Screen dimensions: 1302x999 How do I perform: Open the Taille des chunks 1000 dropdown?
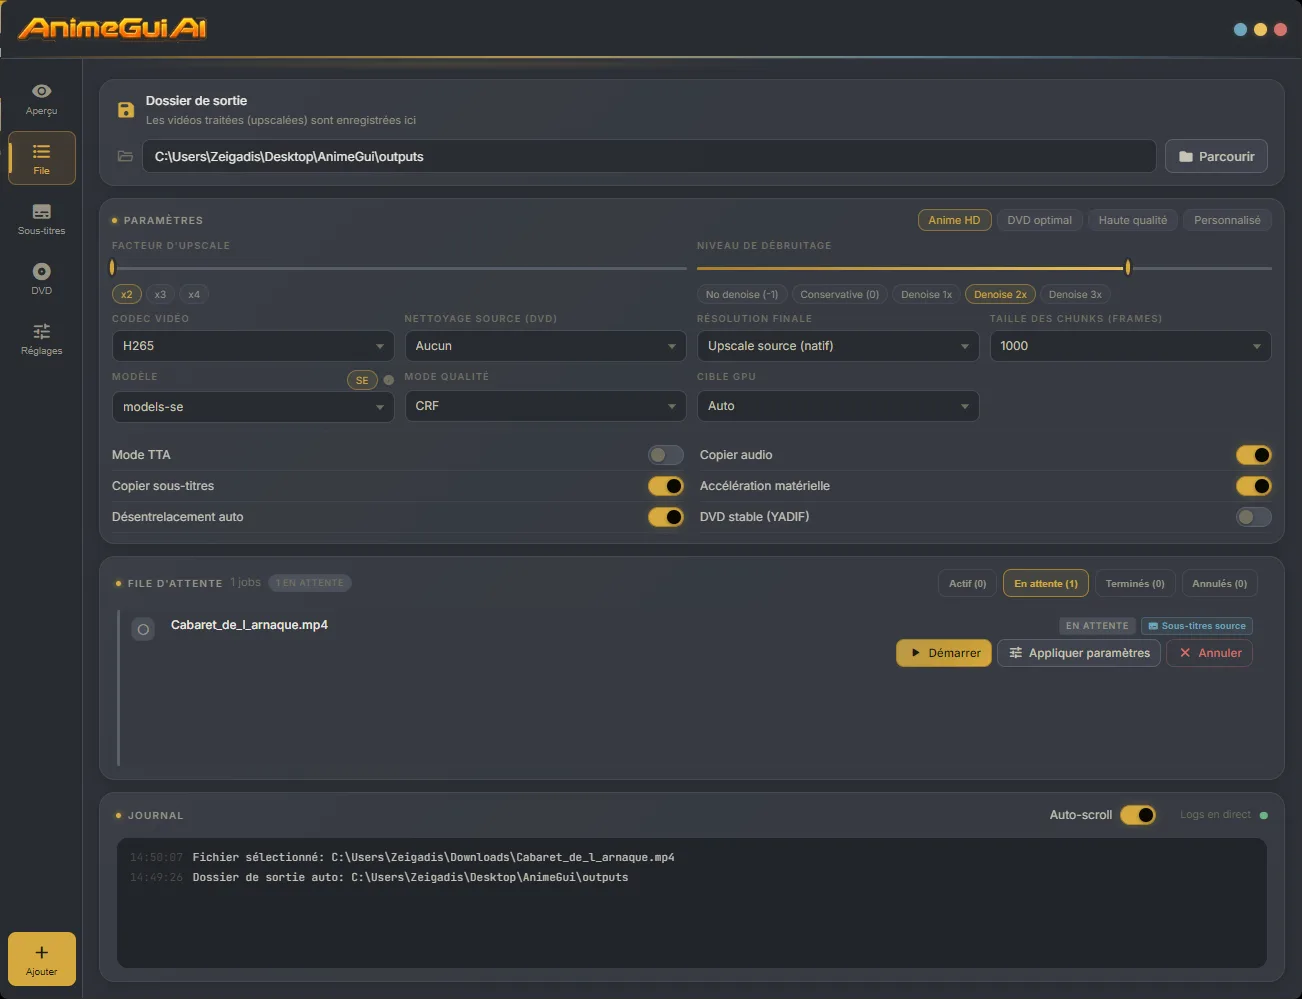[x=1130, y=346]
